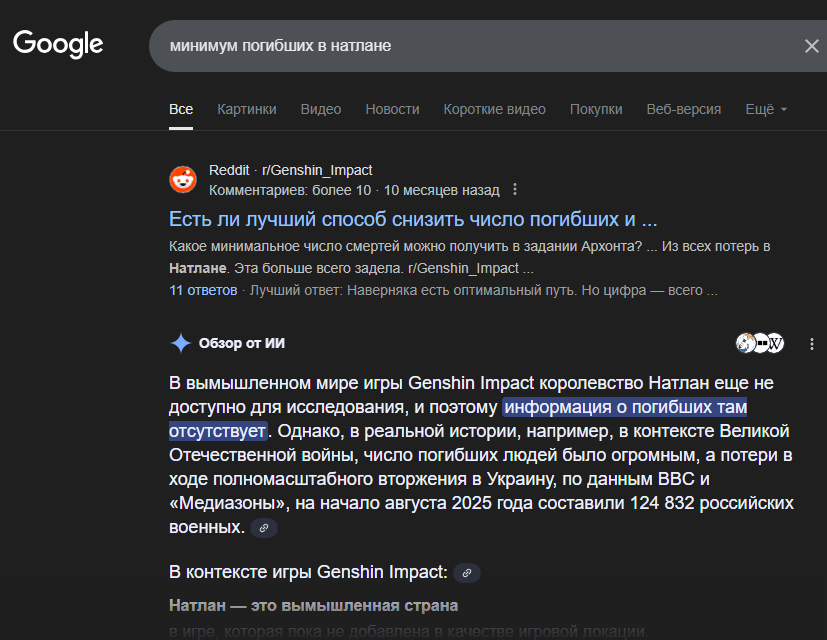827x640 pixels.
Task: Click the sparkle icon next to Обзор от ИИ
Action: click(x=181, y=343)
